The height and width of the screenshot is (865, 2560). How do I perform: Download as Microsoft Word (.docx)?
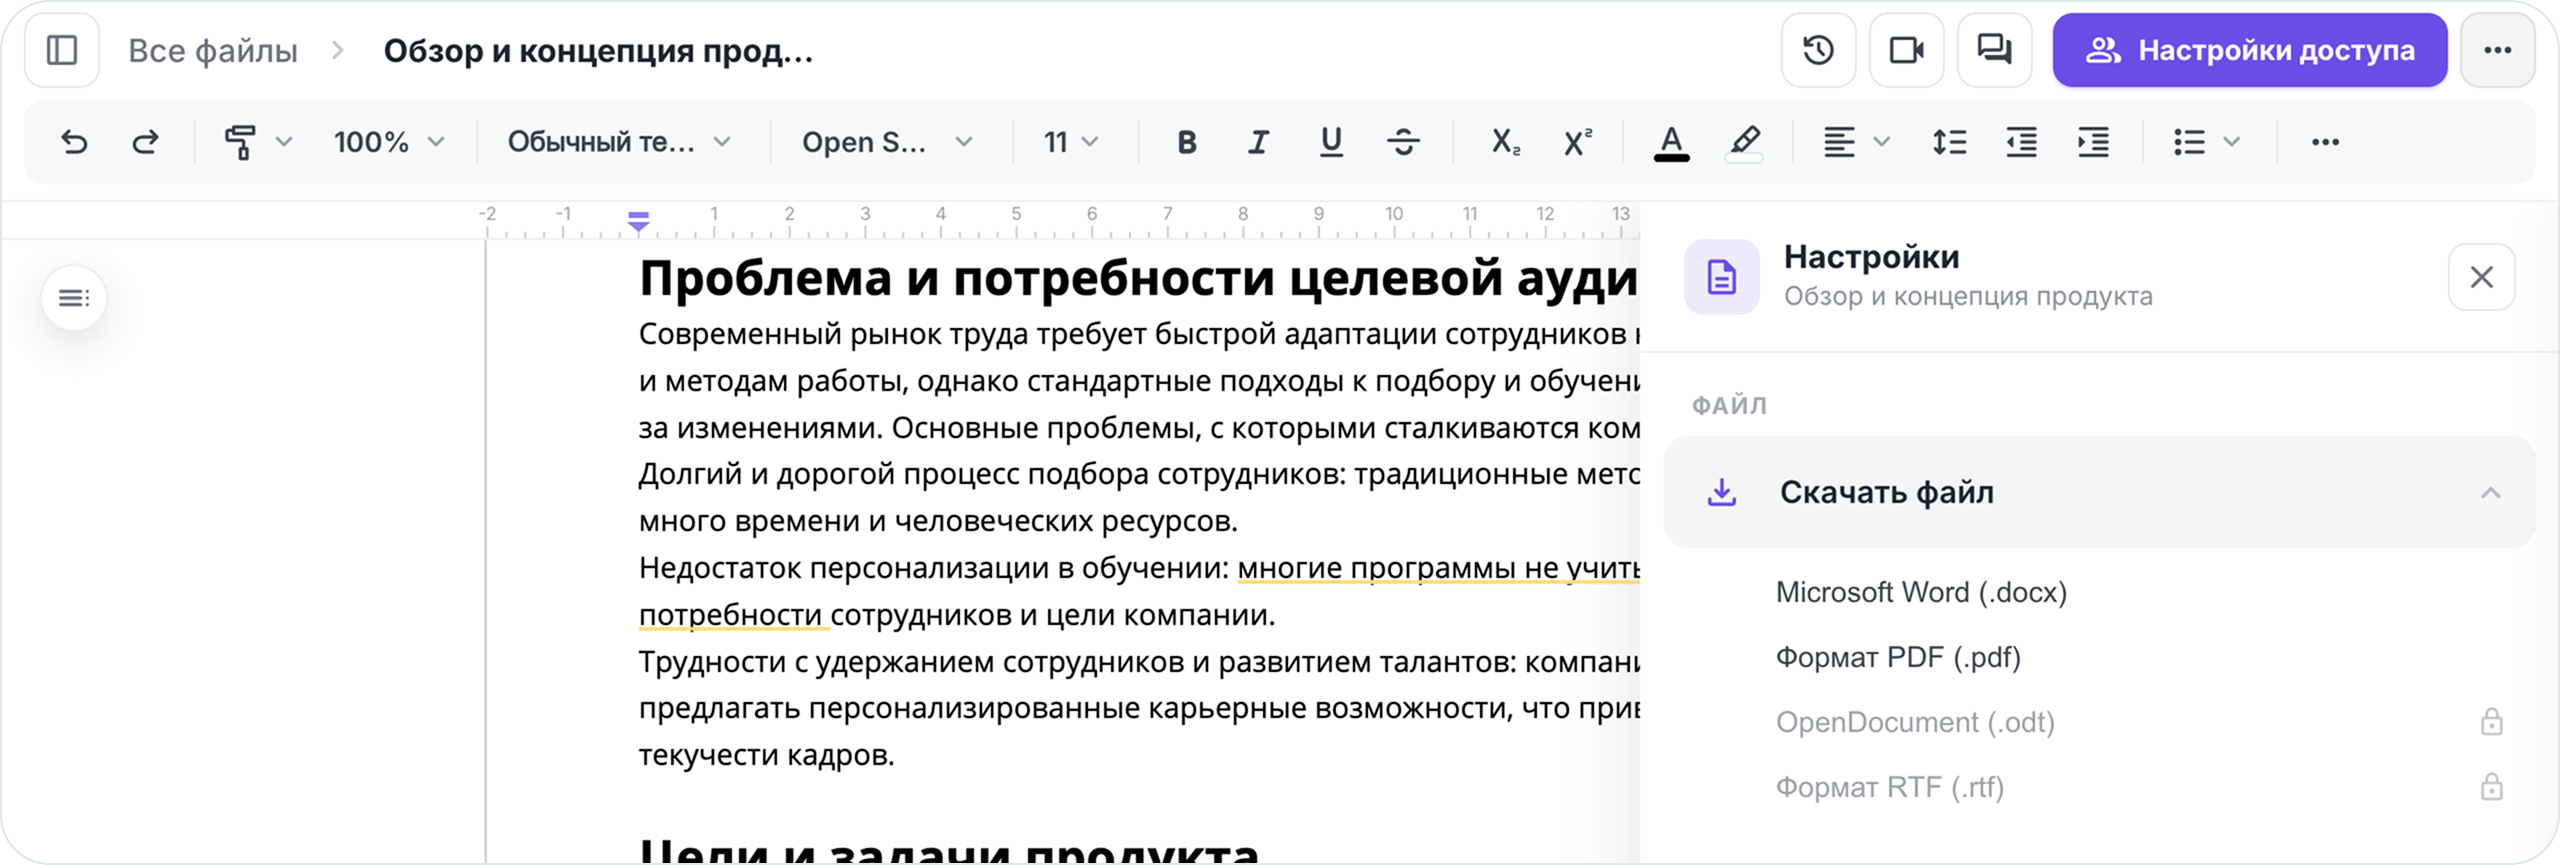point(1920,592)
